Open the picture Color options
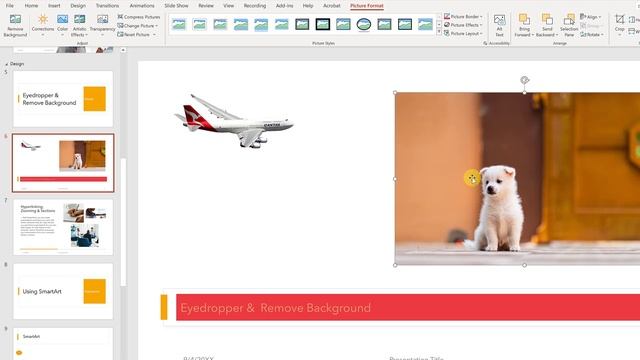This screenshot has width=640, height=360. [x=62, y=25]
